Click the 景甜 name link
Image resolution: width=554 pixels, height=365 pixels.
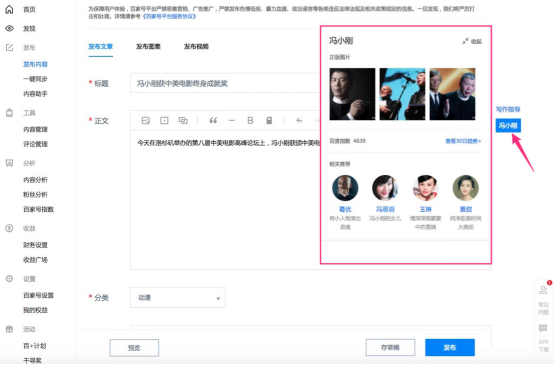click(466, 209)
